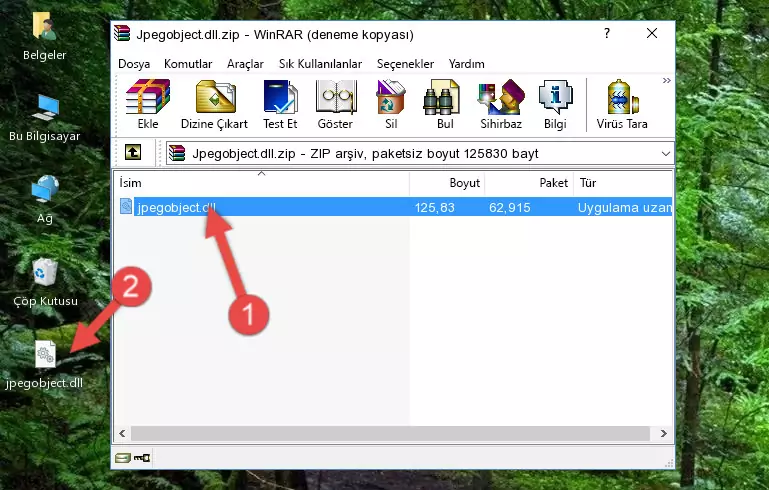769x490 pixels.
Task: Go up one folder level icon
Action: 133,153
